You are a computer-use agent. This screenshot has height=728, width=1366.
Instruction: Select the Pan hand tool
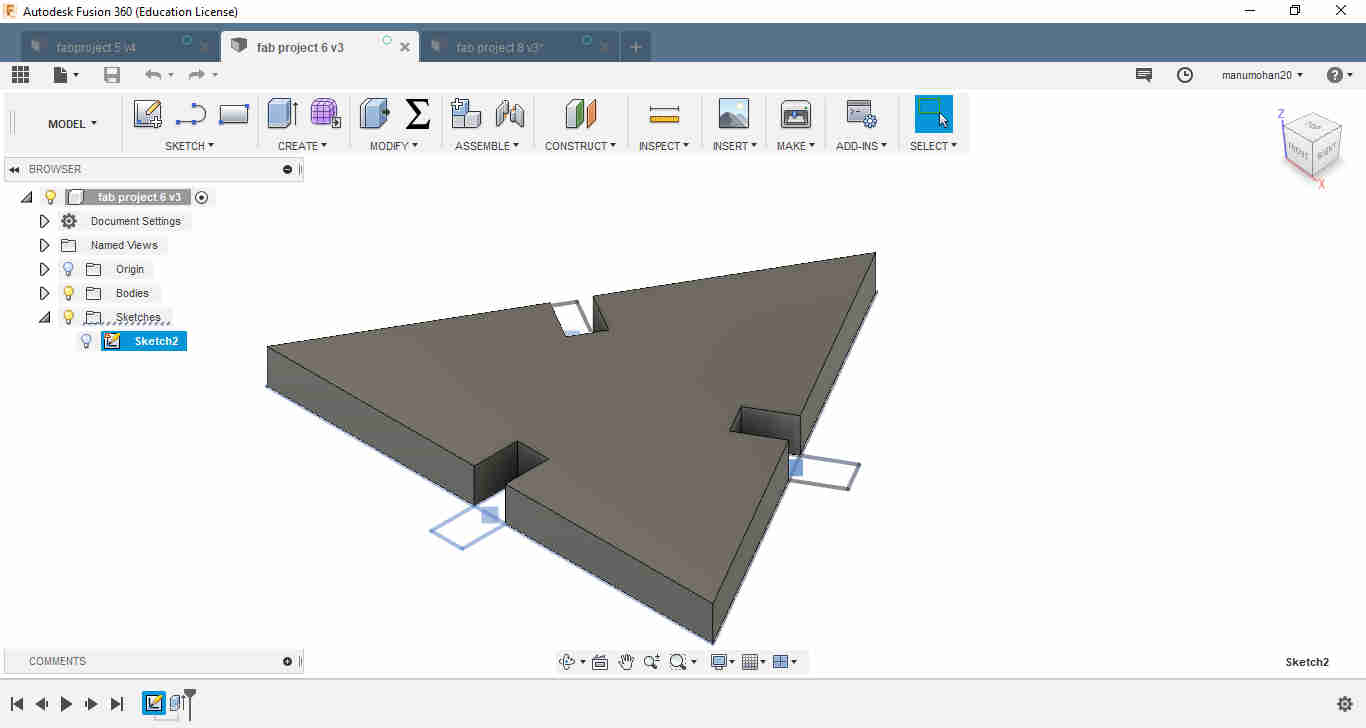[x=626, y=661]
